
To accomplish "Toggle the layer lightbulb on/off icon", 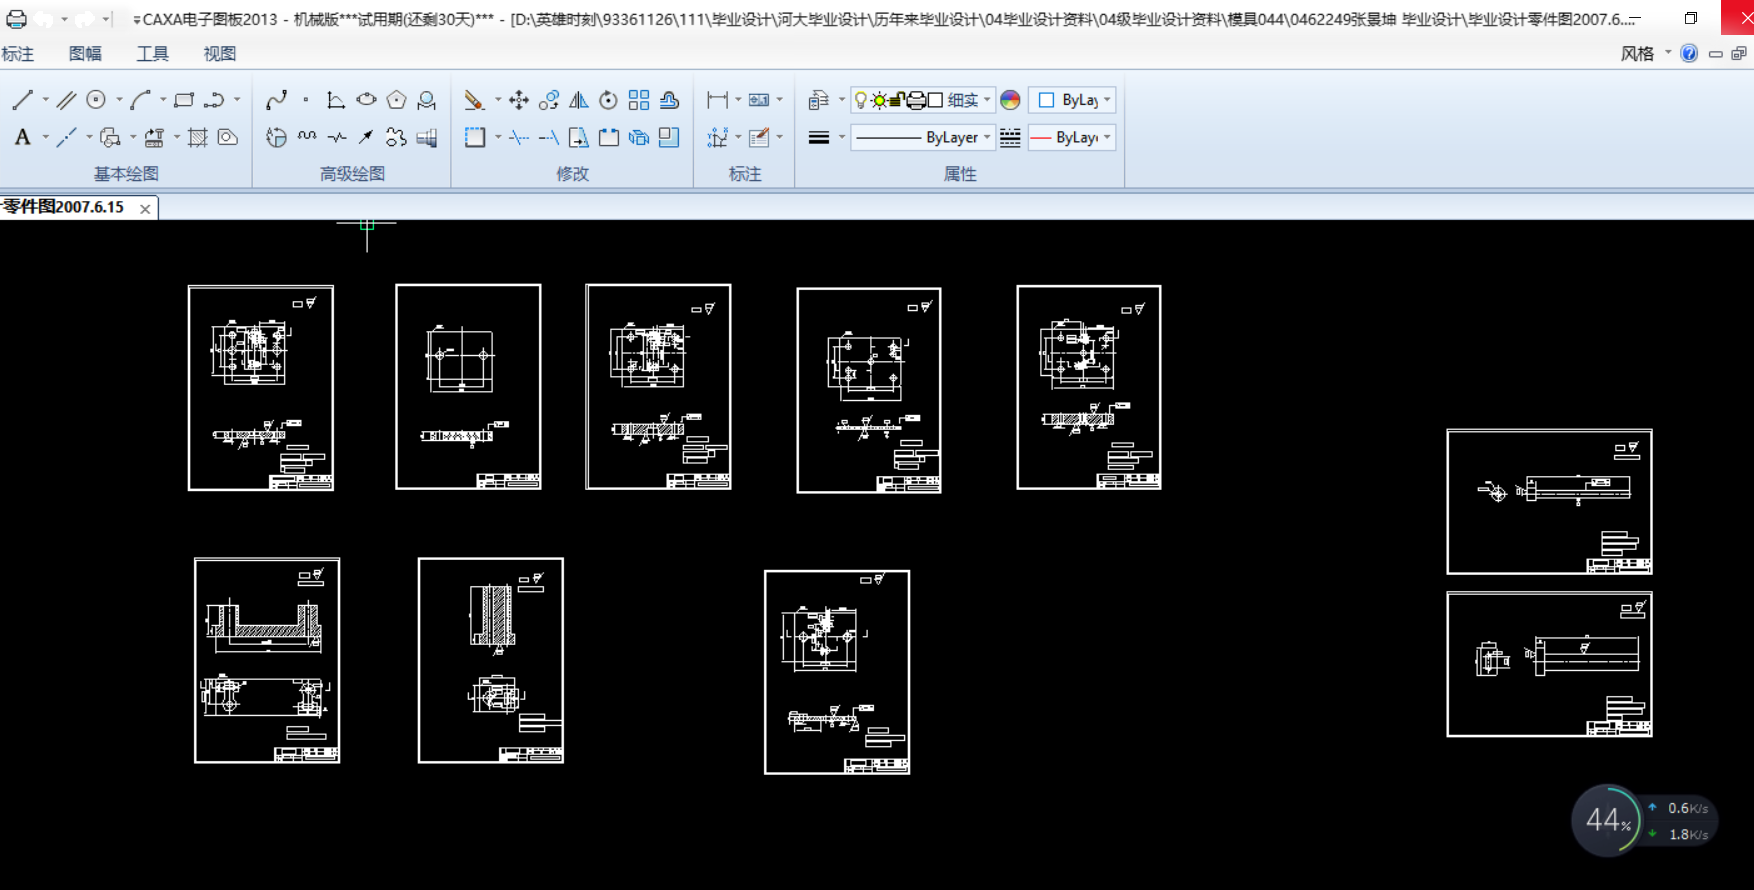I will 860,100.
